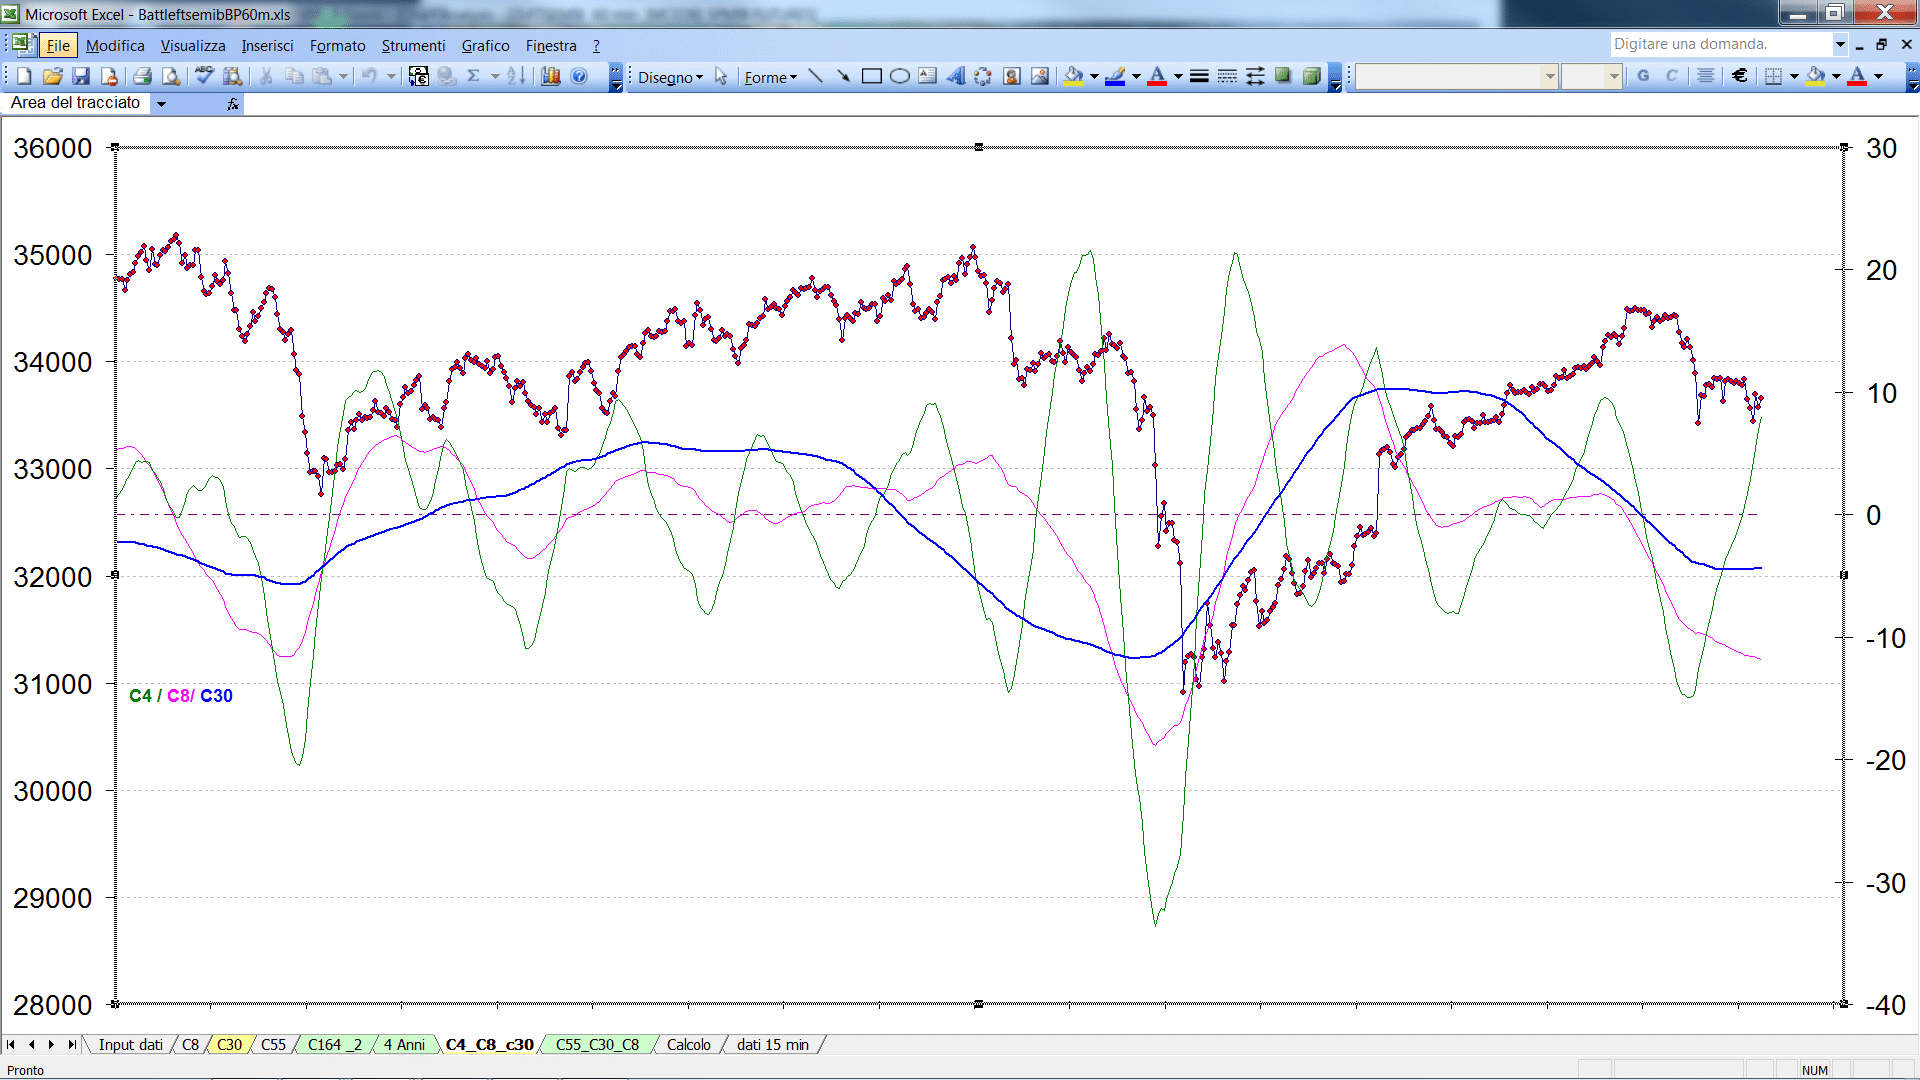Image resolution: width=1920 pixels, height=1080 pixels.
Task: Expand the Forme shapes menu
Action: (771, 77)
